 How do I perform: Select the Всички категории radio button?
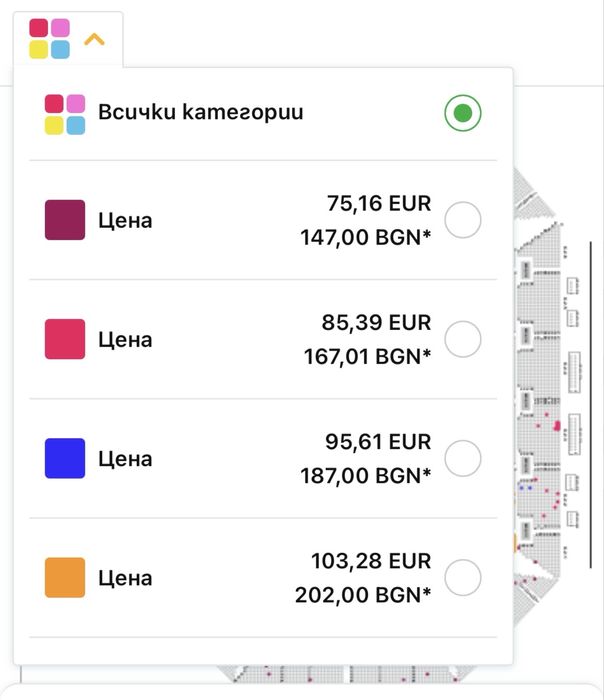pos(462,113)
